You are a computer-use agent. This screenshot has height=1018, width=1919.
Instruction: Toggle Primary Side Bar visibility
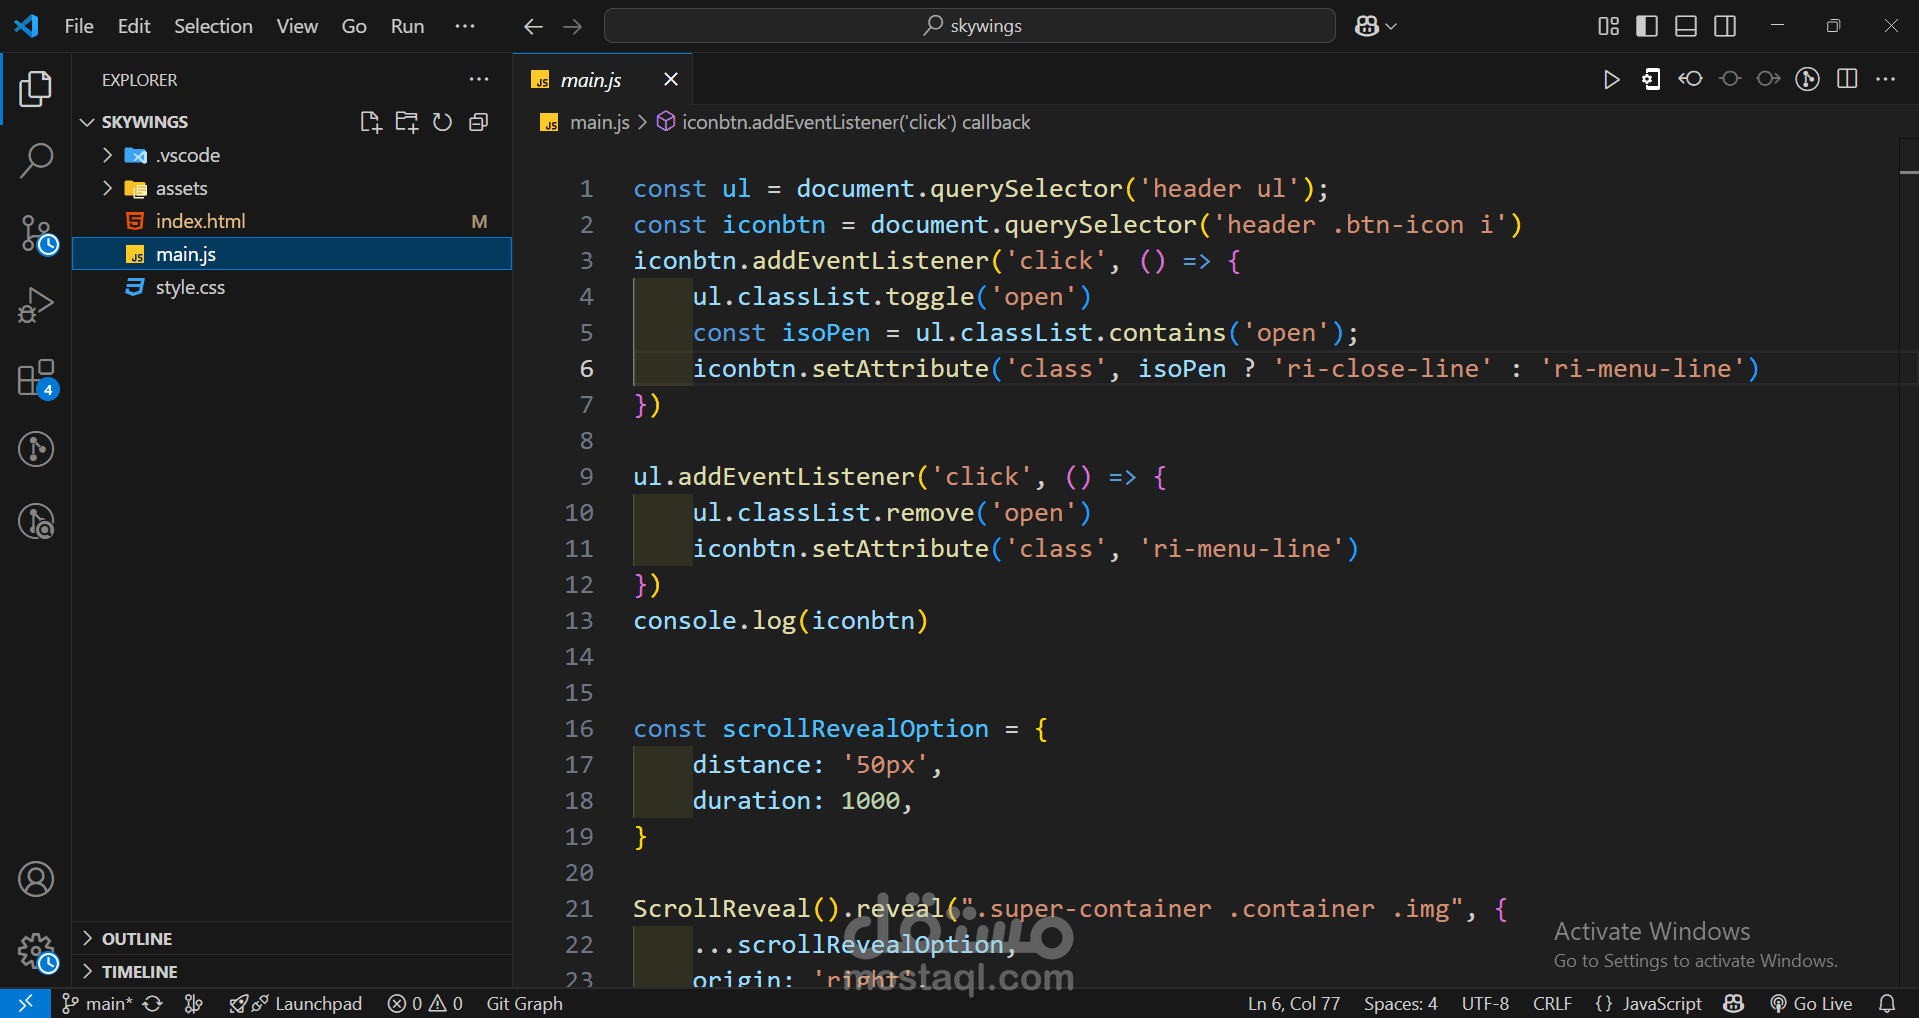tap(1647, 26)
